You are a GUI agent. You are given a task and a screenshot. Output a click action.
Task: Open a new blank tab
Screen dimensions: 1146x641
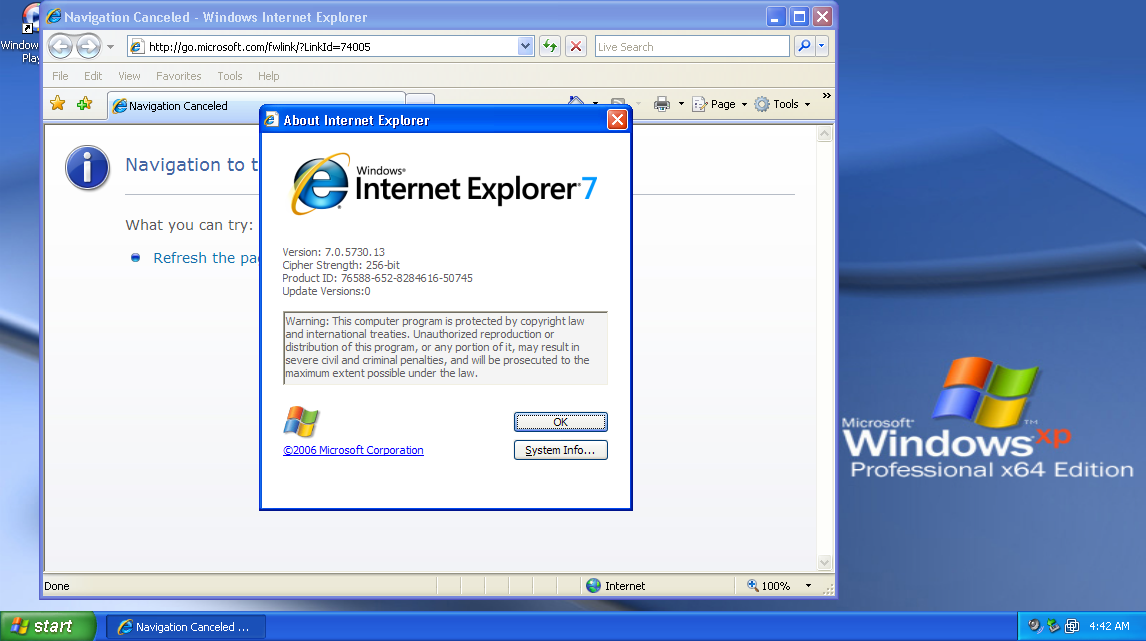tap(420, 100)
